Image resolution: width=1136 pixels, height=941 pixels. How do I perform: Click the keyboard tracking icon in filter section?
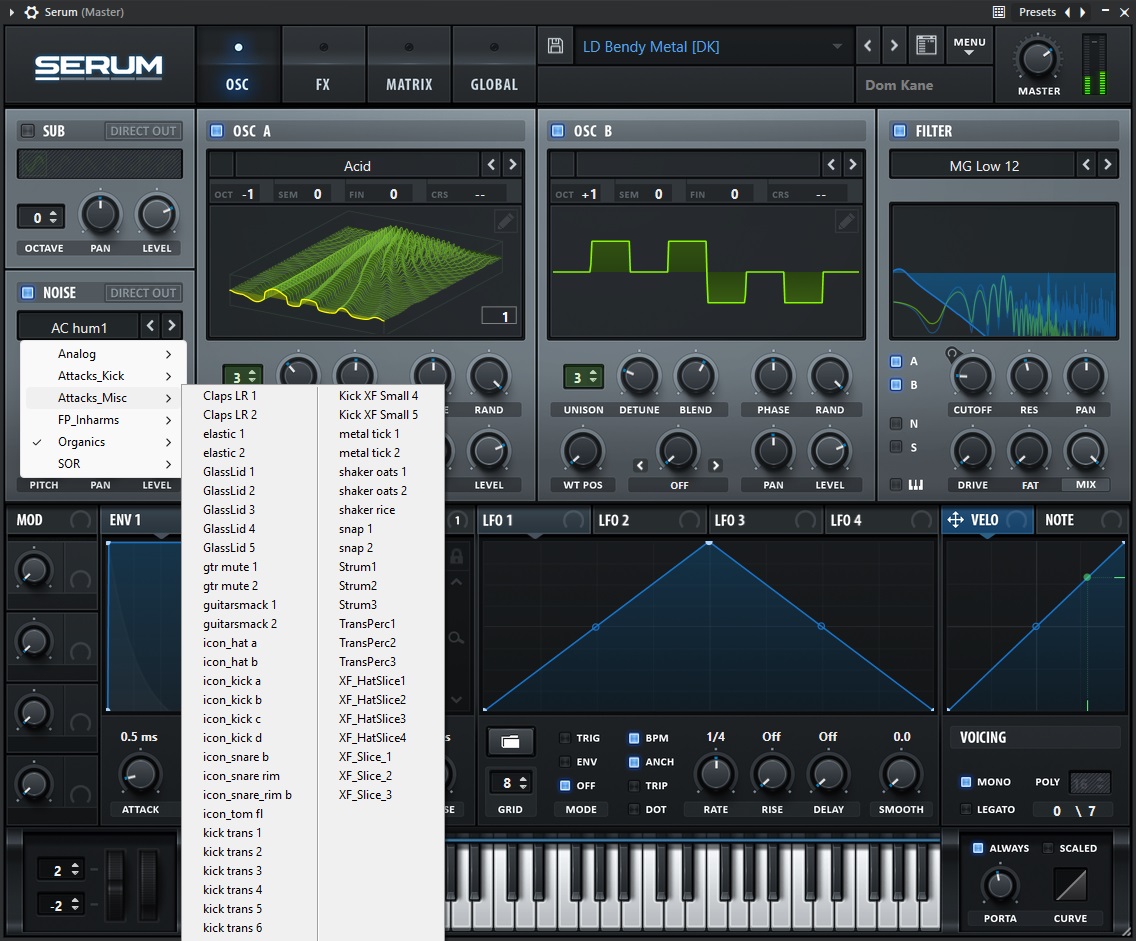click(915, 485)
